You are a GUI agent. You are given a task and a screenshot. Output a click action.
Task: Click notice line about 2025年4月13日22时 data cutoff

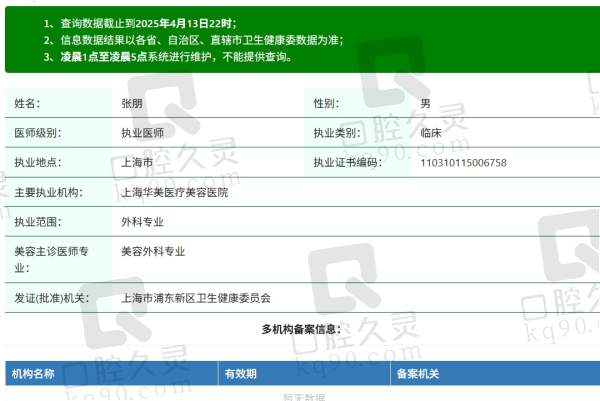(x=140, y=23)
